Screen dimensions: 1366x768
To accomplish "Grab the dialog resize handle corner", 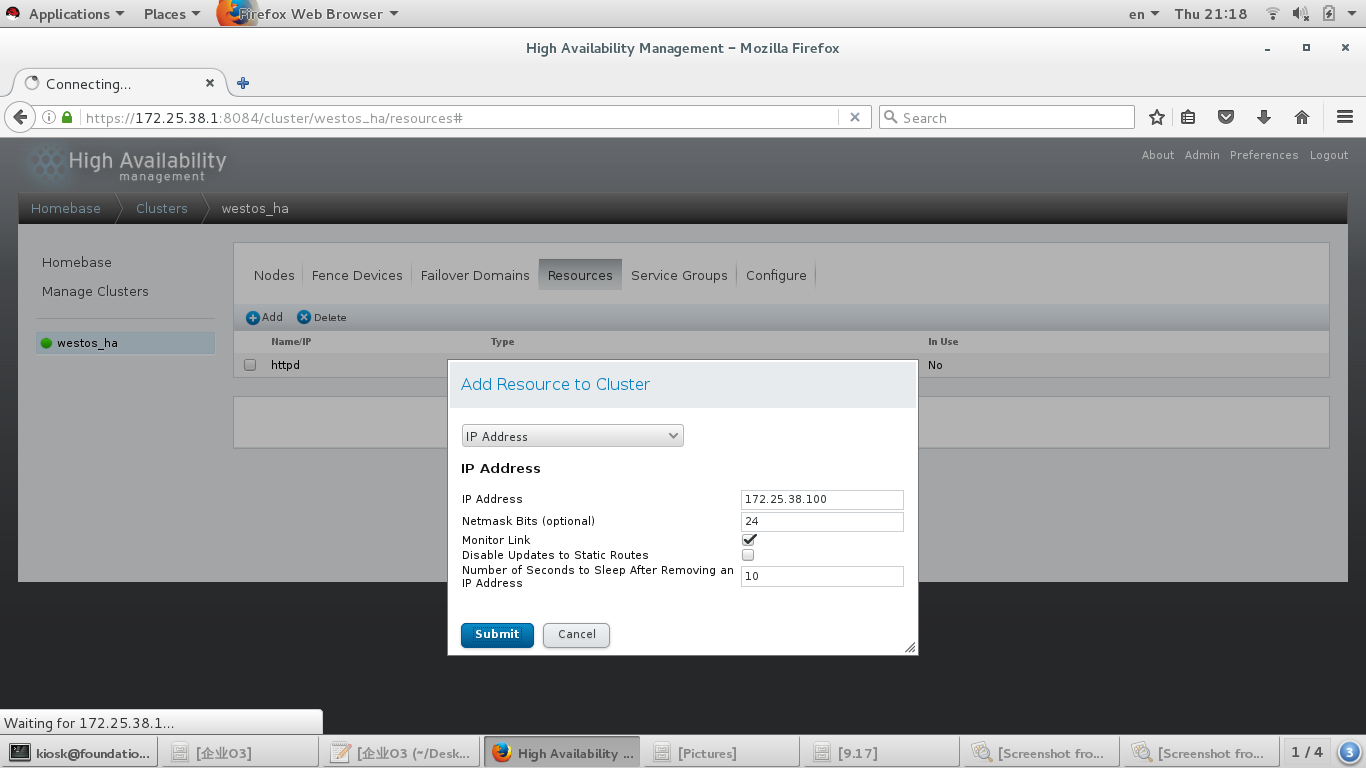I will click(910, 648).
